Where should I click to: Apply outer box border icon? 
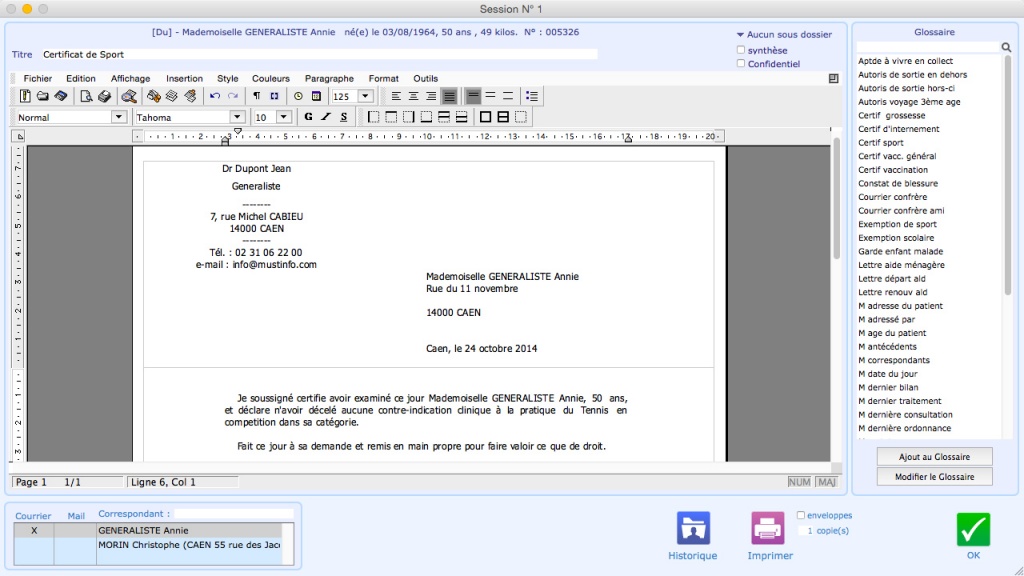coord(485,117)
